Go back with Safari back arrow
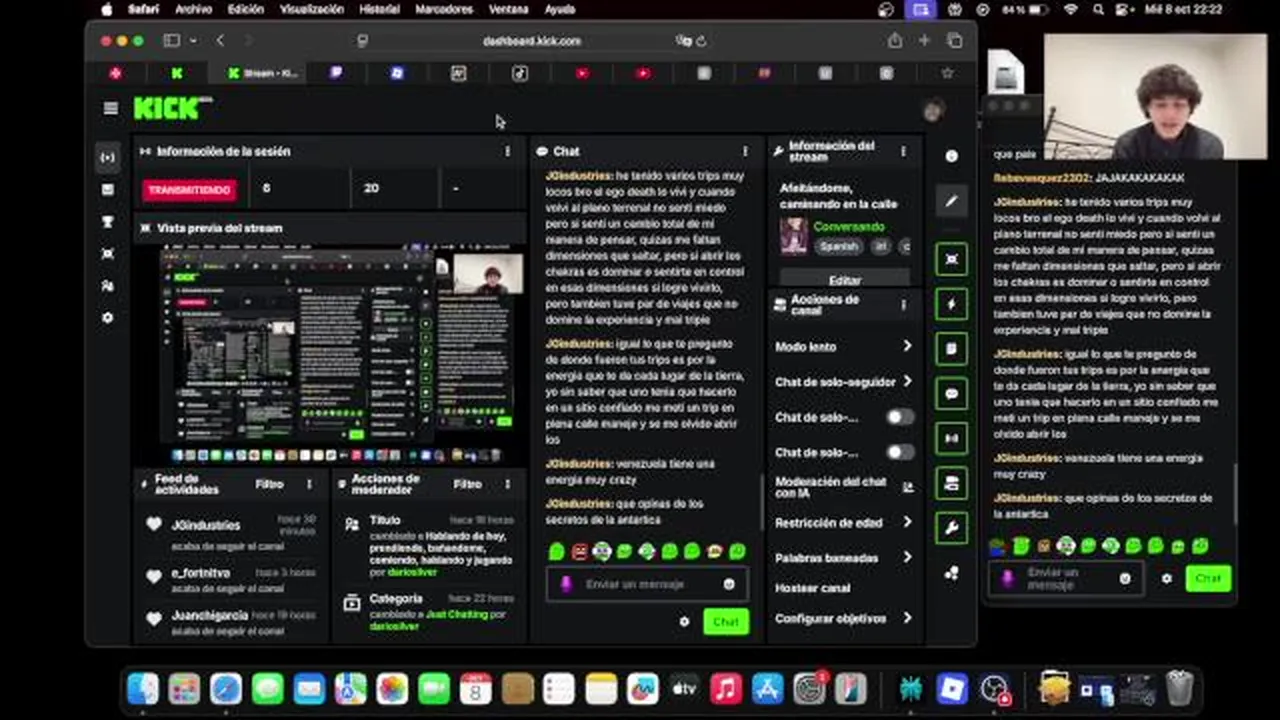 [220, 41]
